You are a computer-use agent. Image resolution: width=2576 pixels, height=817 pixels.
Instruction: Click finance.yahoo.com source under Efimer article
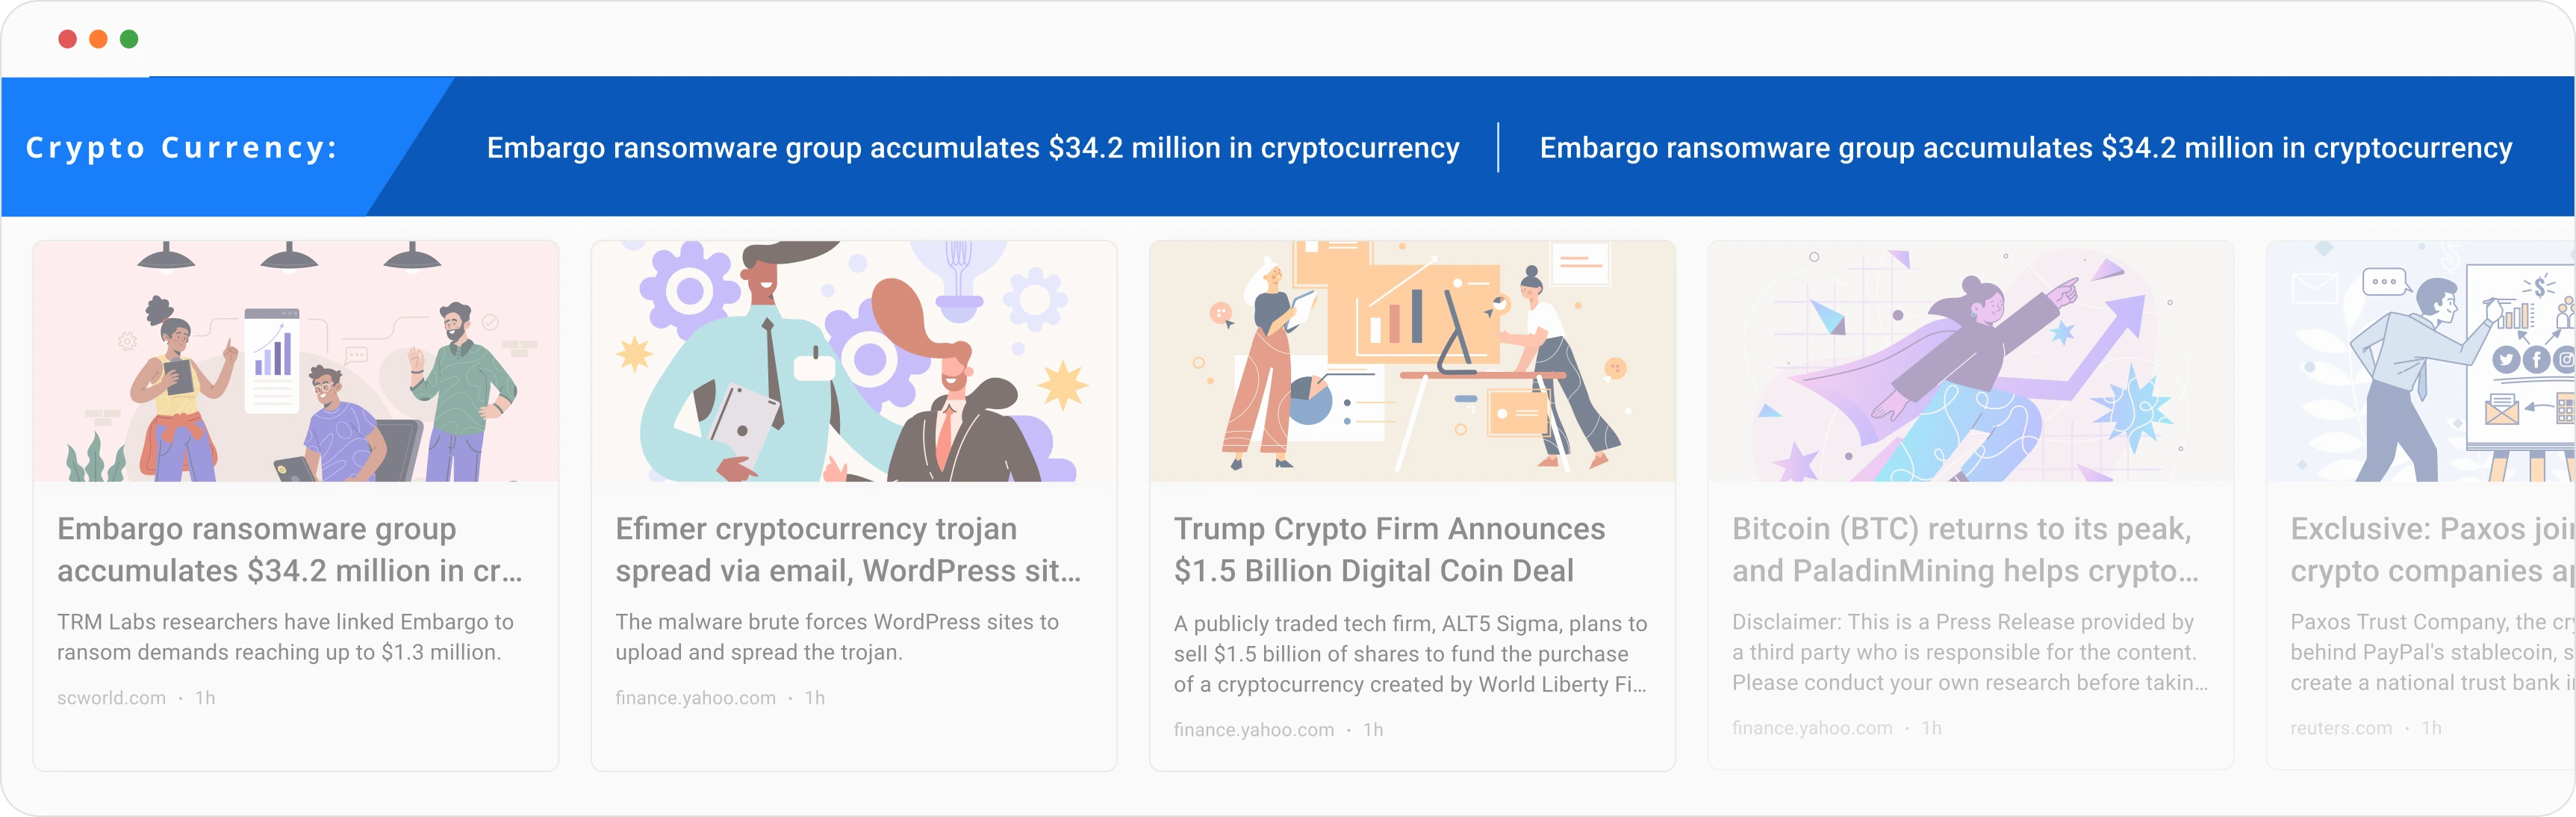pos(695,698)
